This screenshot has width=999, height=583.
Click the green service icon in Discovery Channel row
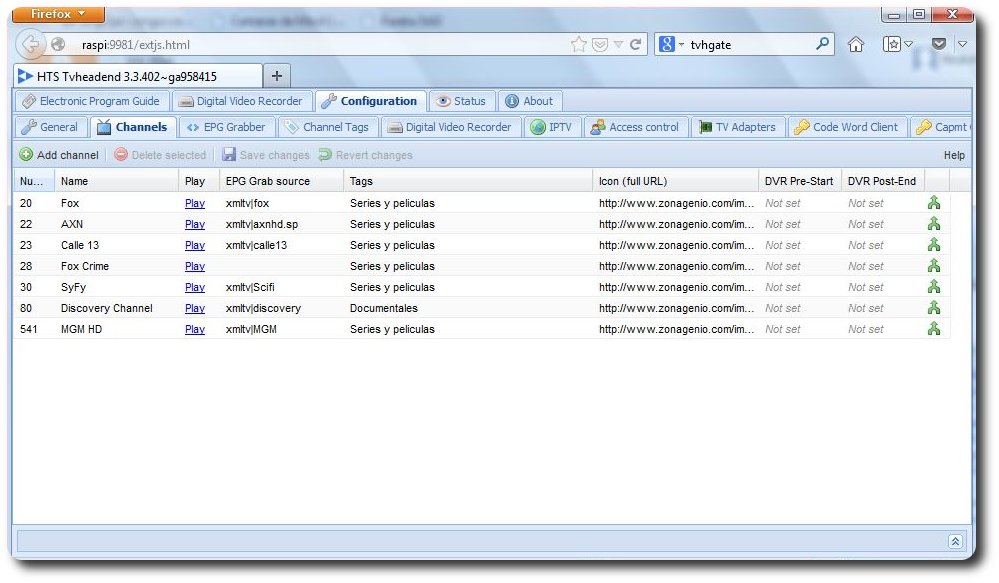[933, 308]
